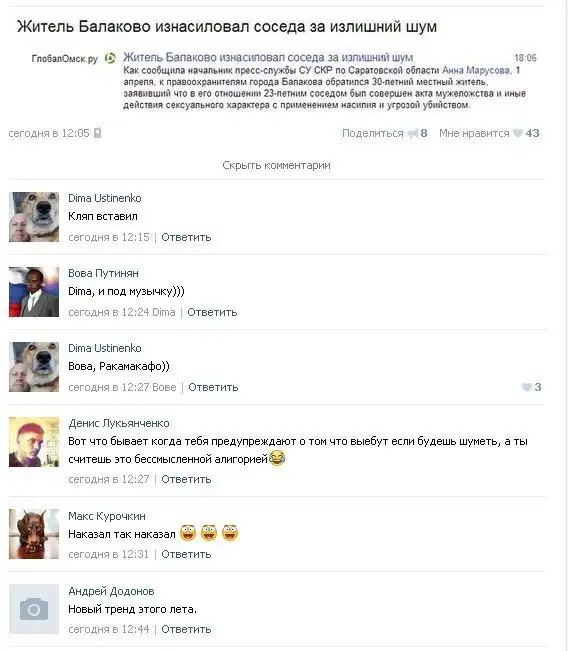Open Андрей Додонов's camera placeholder avatar
The image size is (569, 651).
click(34, 609)
